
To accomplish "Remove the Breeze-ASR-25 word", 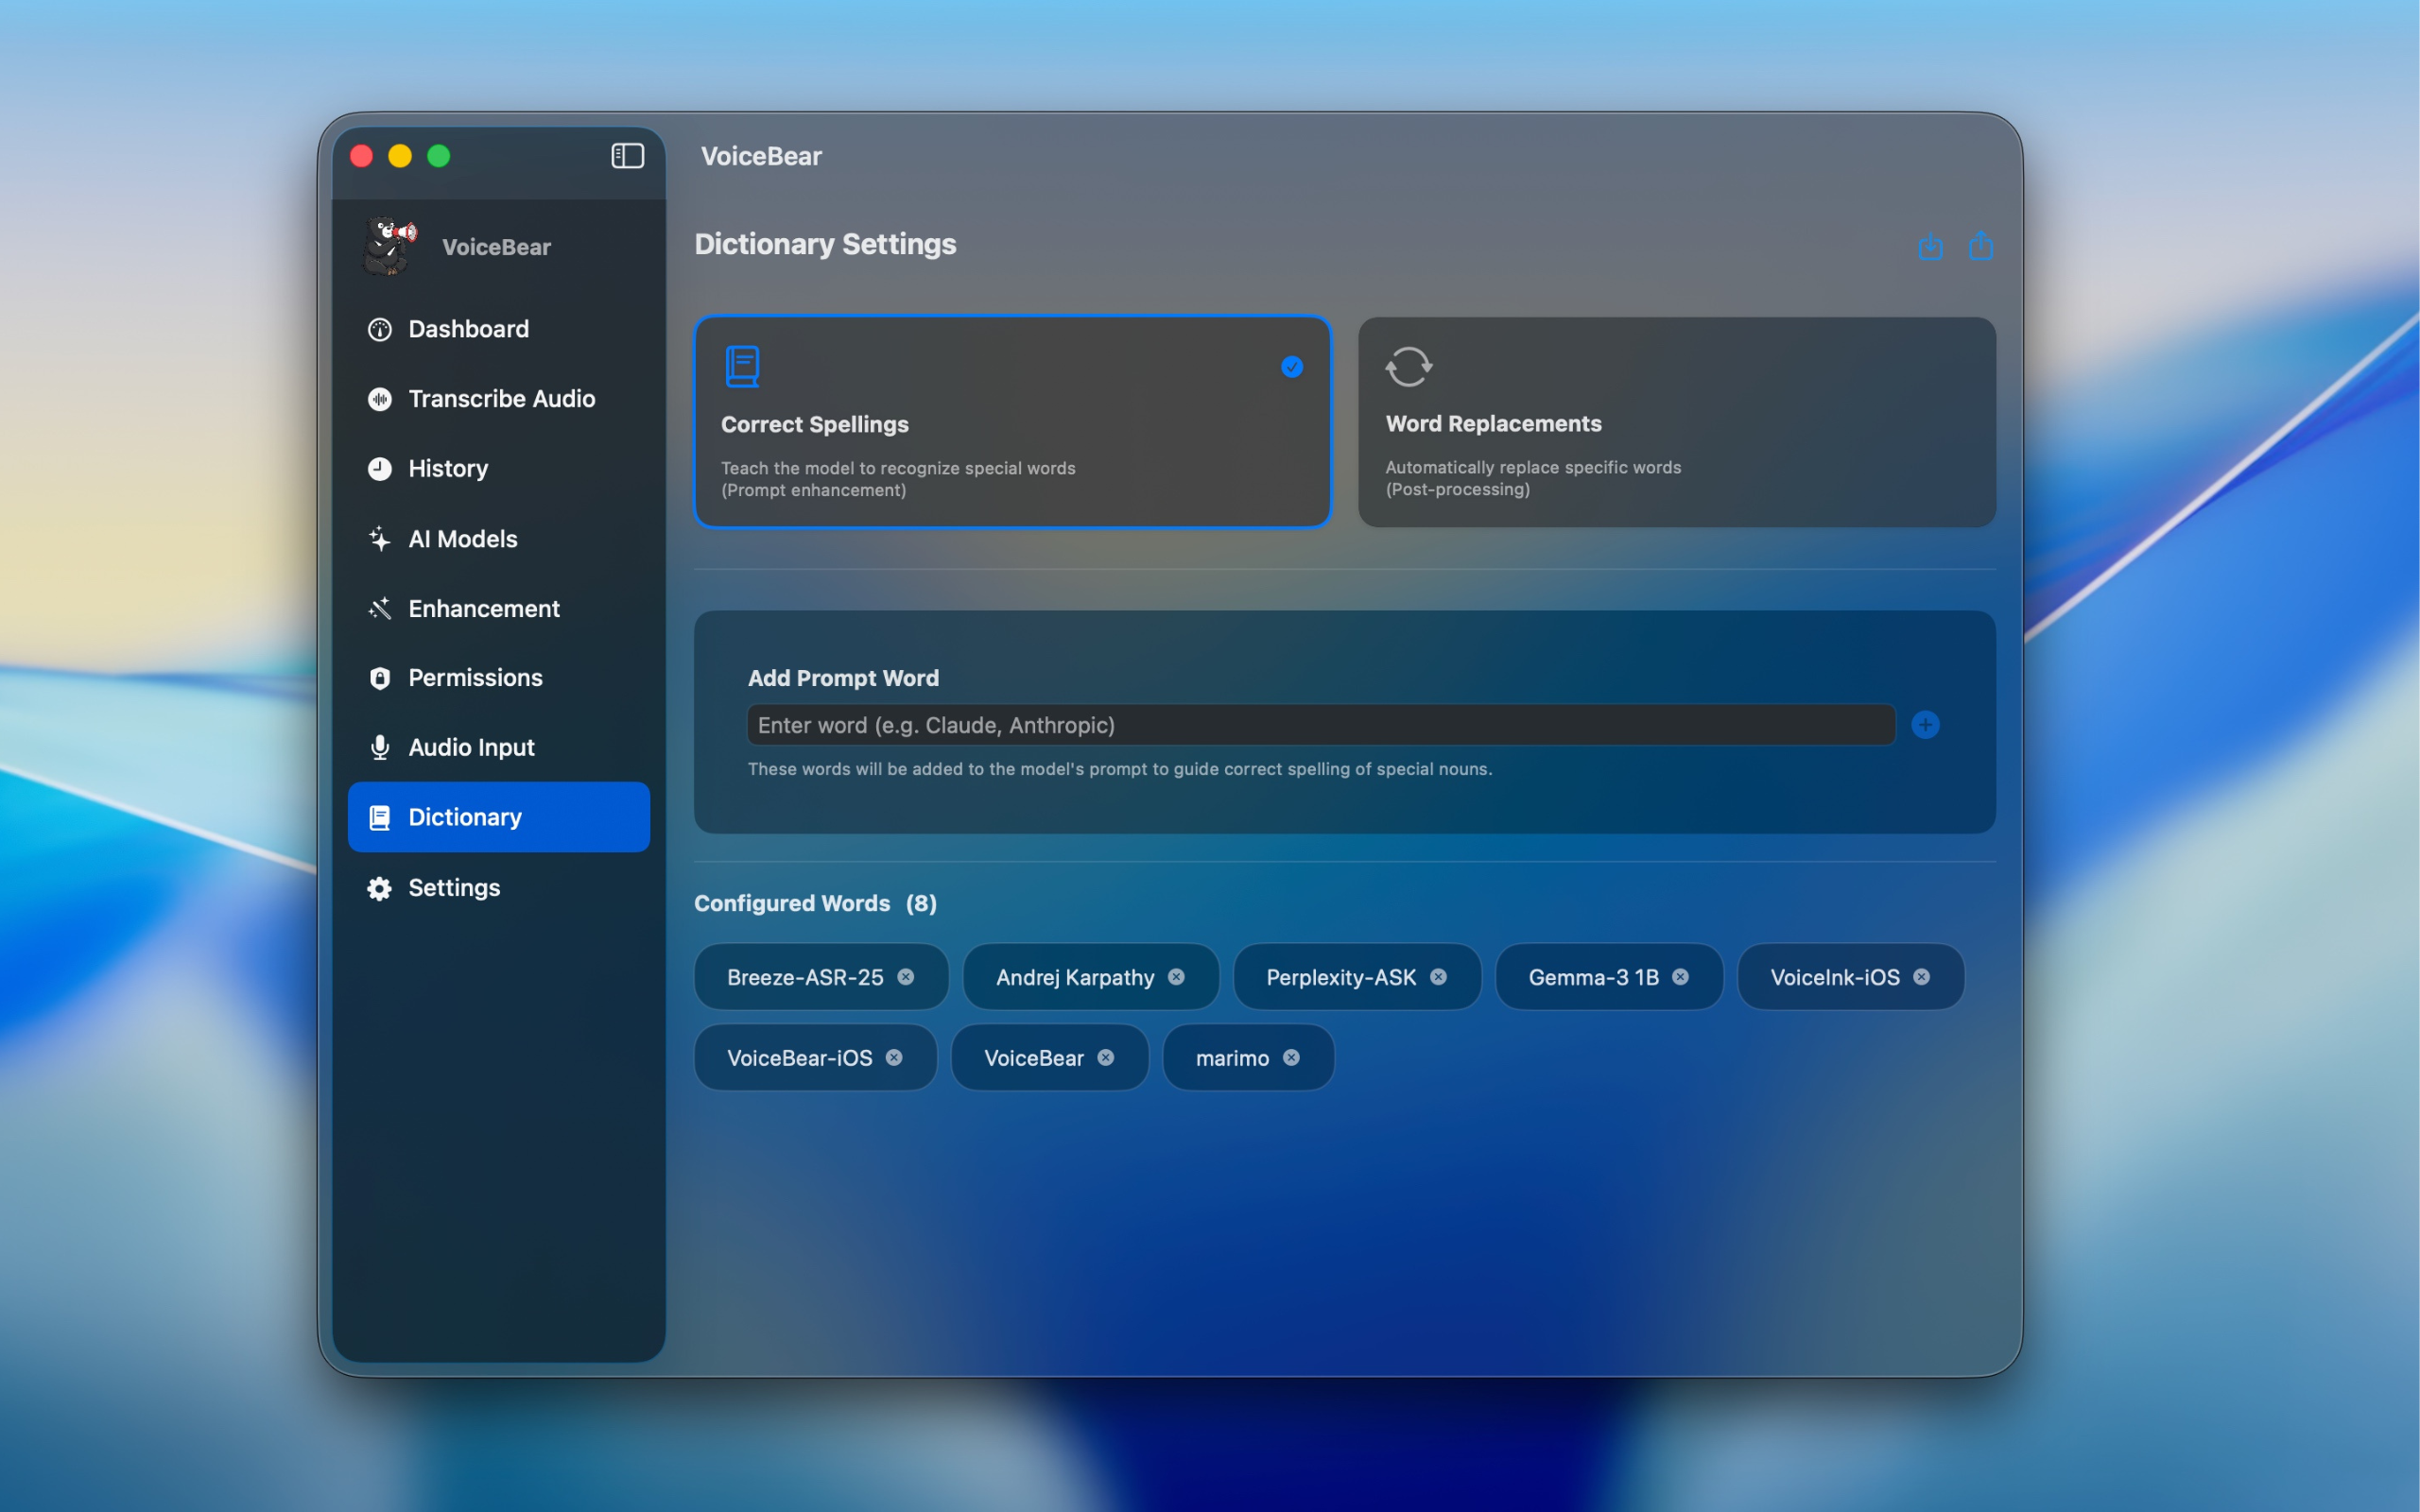I will [905, 977].
